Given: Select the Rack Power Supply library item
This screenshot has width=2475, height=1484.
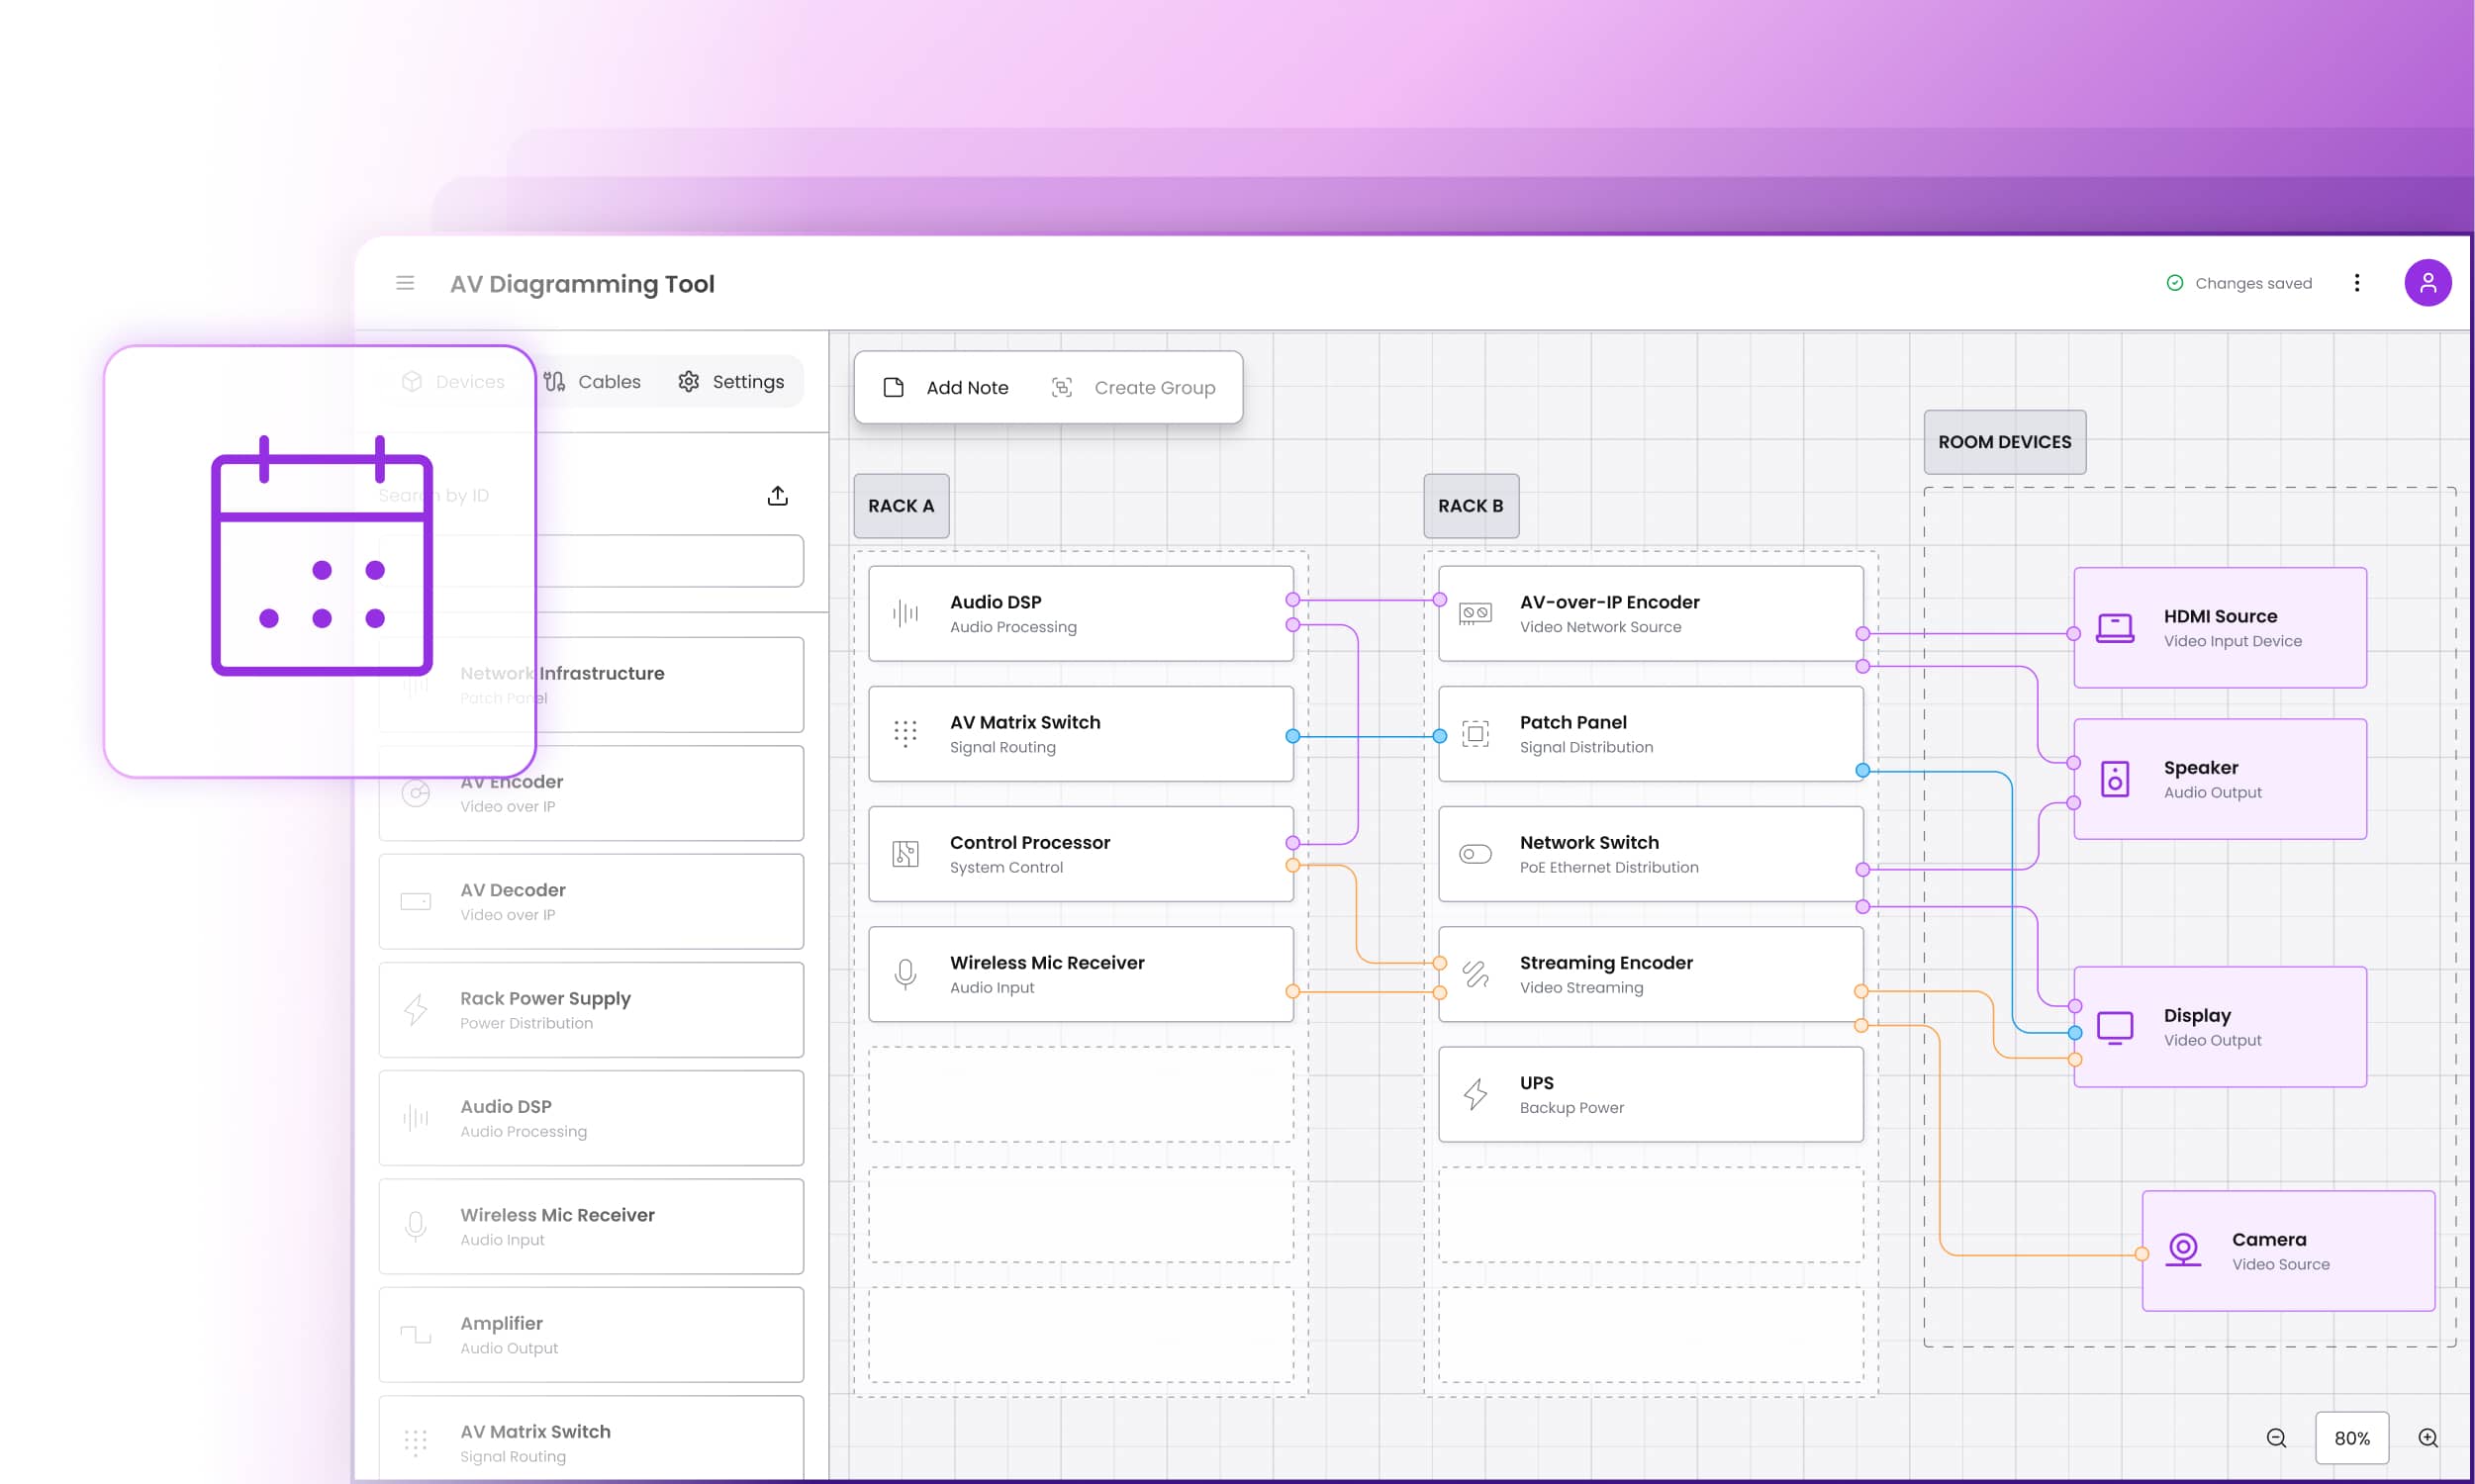Looking at the screenshot, I should coord(591,1010).
